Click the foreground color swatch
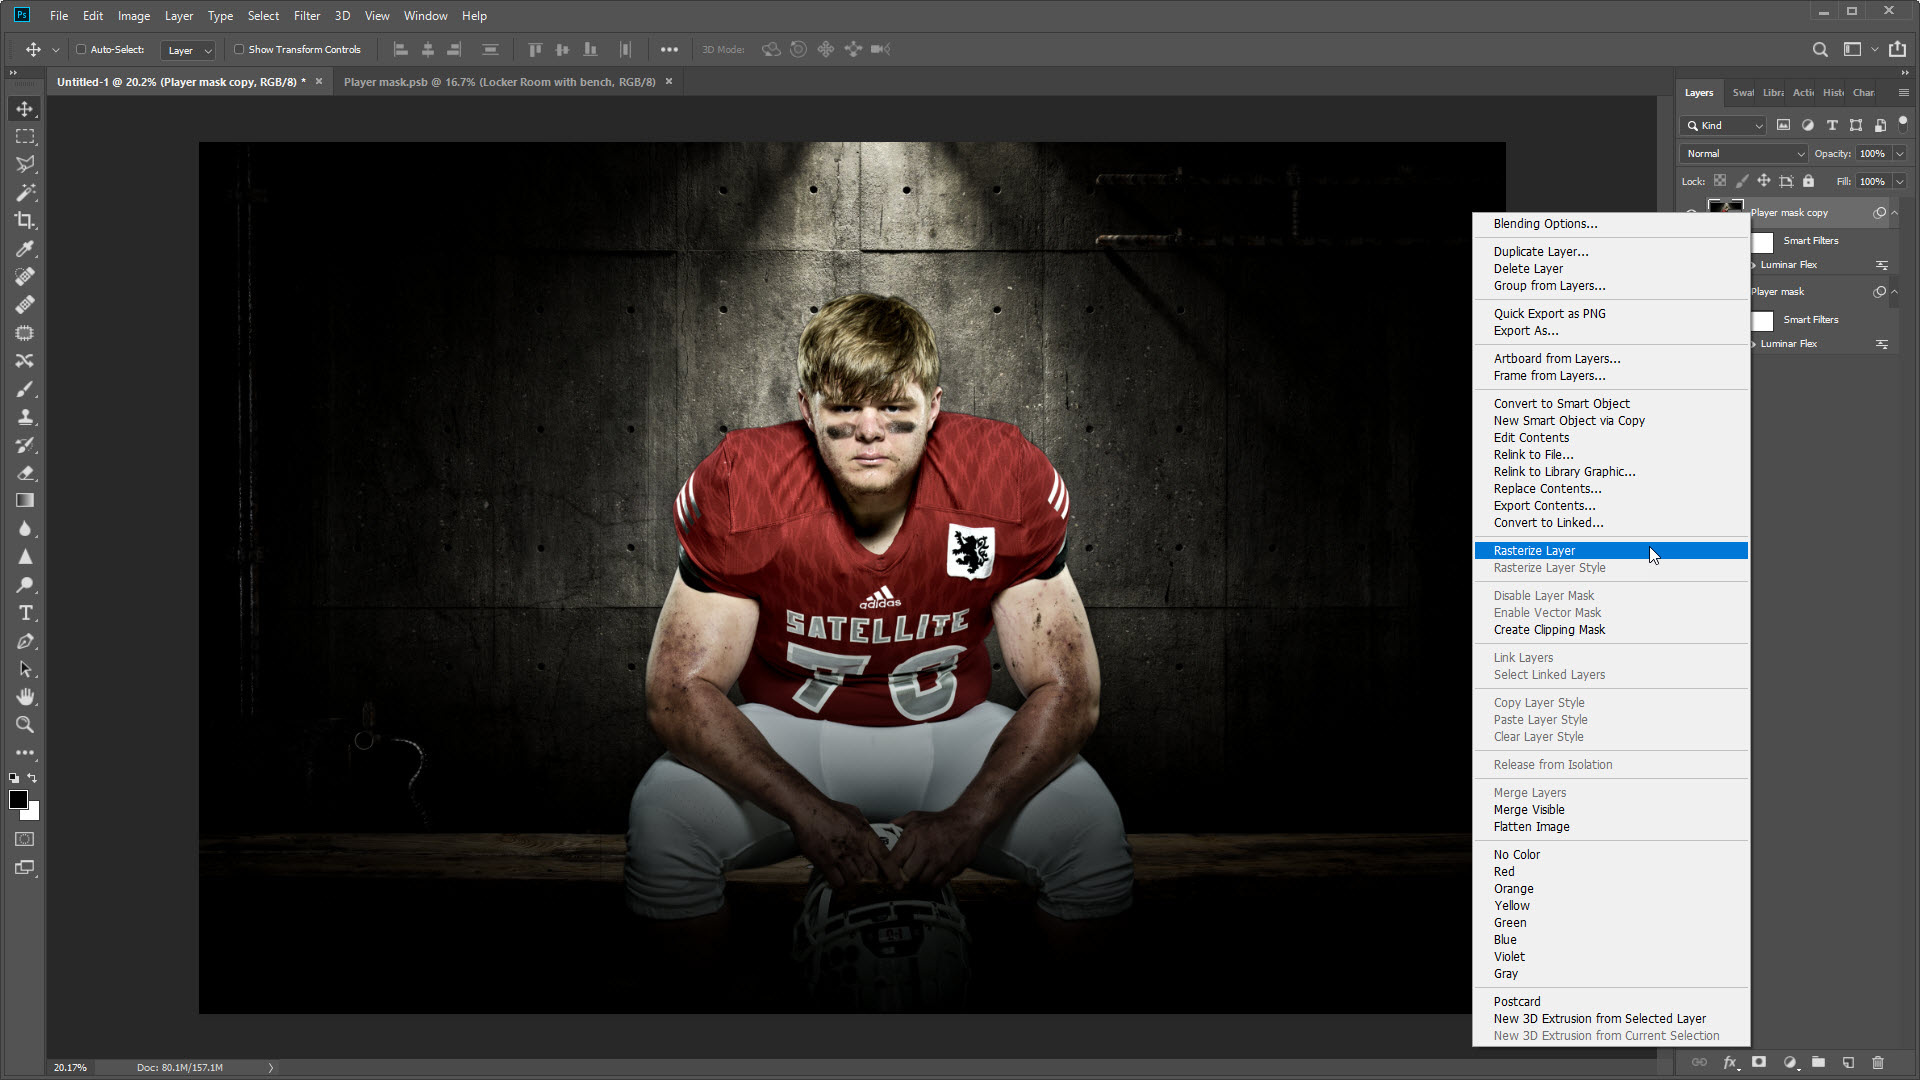The width and height of the screenshot is (1920, 1080). 18,799
